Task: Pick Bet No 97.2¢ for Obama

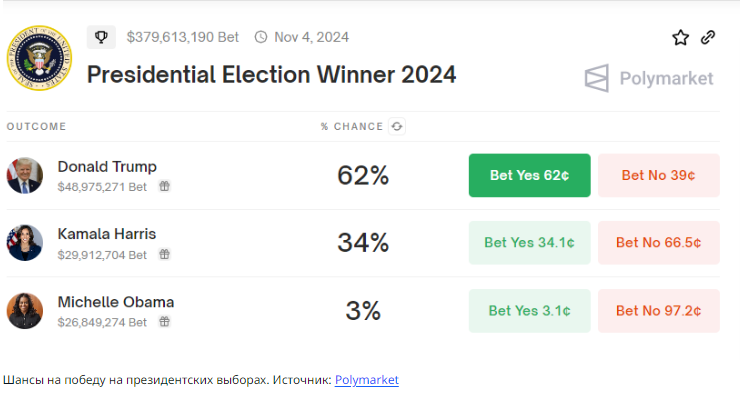Action: tap(658, 310)
